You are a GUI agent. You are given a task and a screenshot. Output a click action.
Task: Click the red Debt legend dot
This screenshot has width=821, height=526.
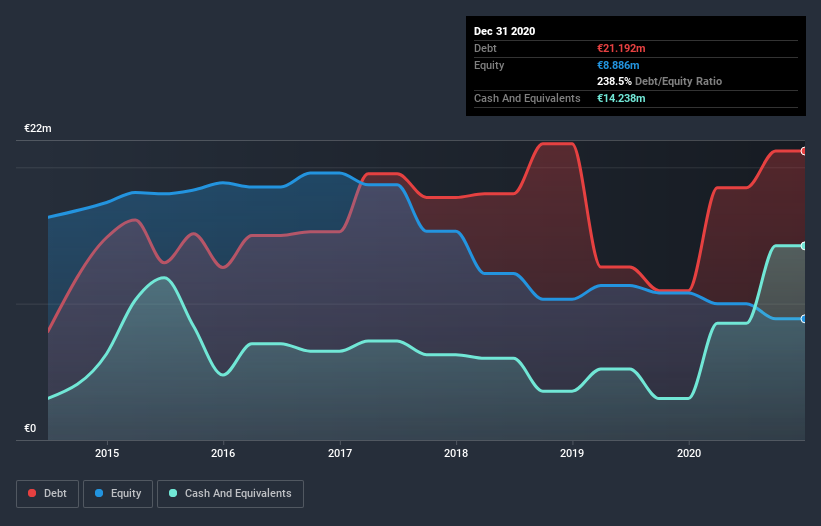(32, 493)
